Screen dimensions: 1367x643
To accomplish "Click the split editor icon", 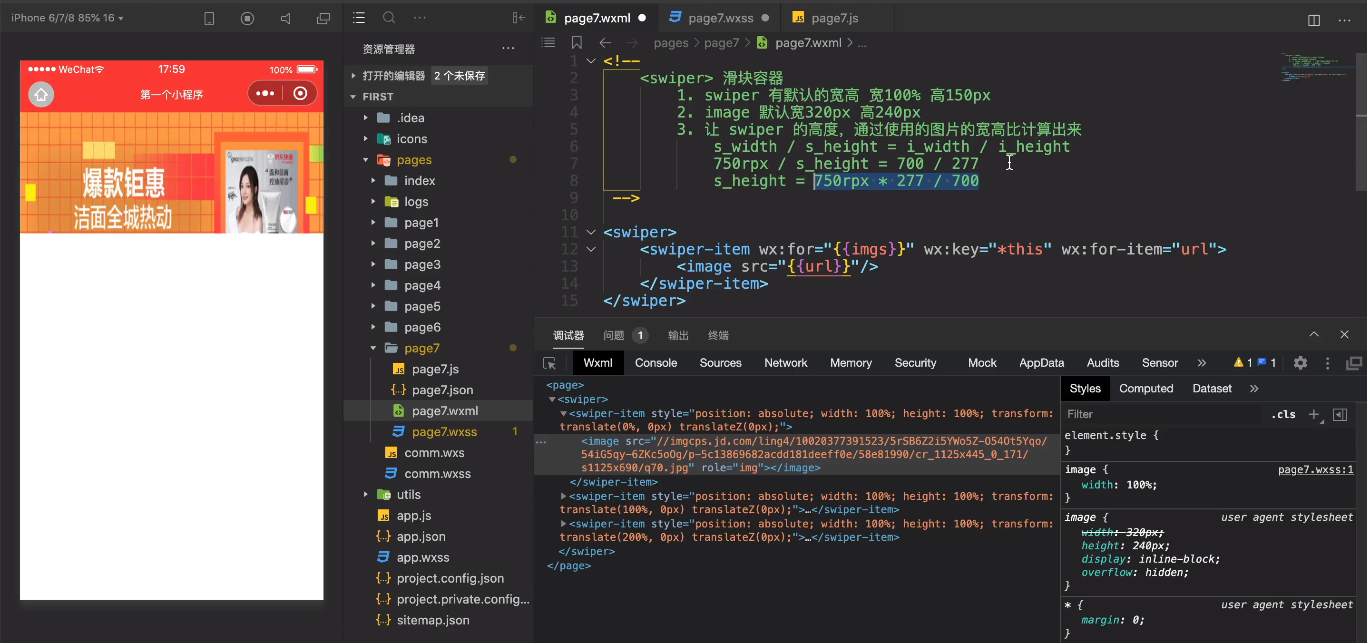I will coord(1314,19).
